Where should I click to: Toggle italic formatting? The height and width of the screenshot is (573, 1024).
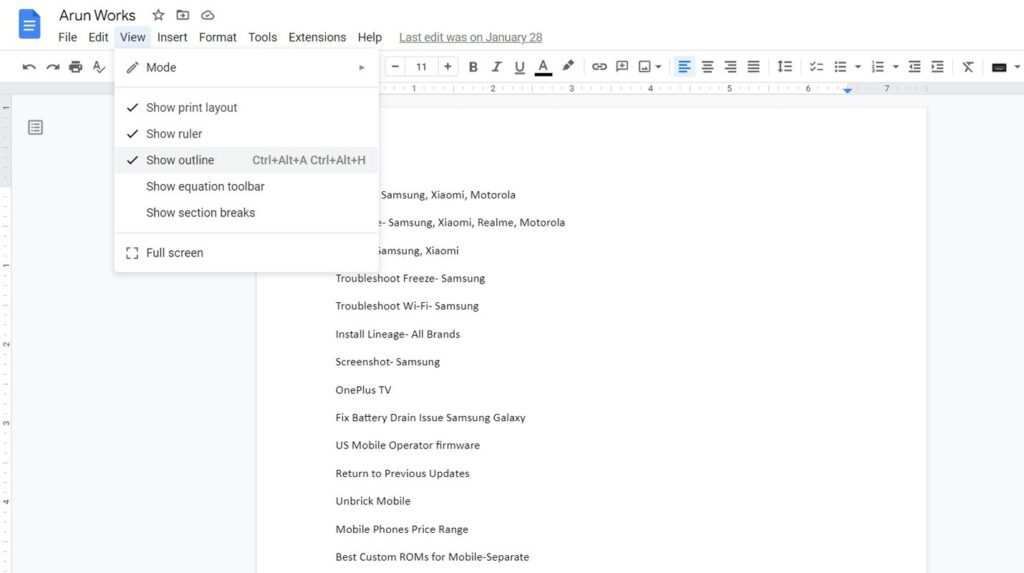pyautogui.click(x=496, y=67)
